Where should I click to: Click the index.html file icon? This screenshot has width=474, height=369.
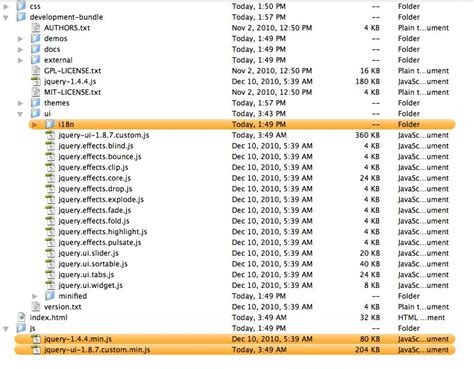pyautogui.click(x=21, y=317)
